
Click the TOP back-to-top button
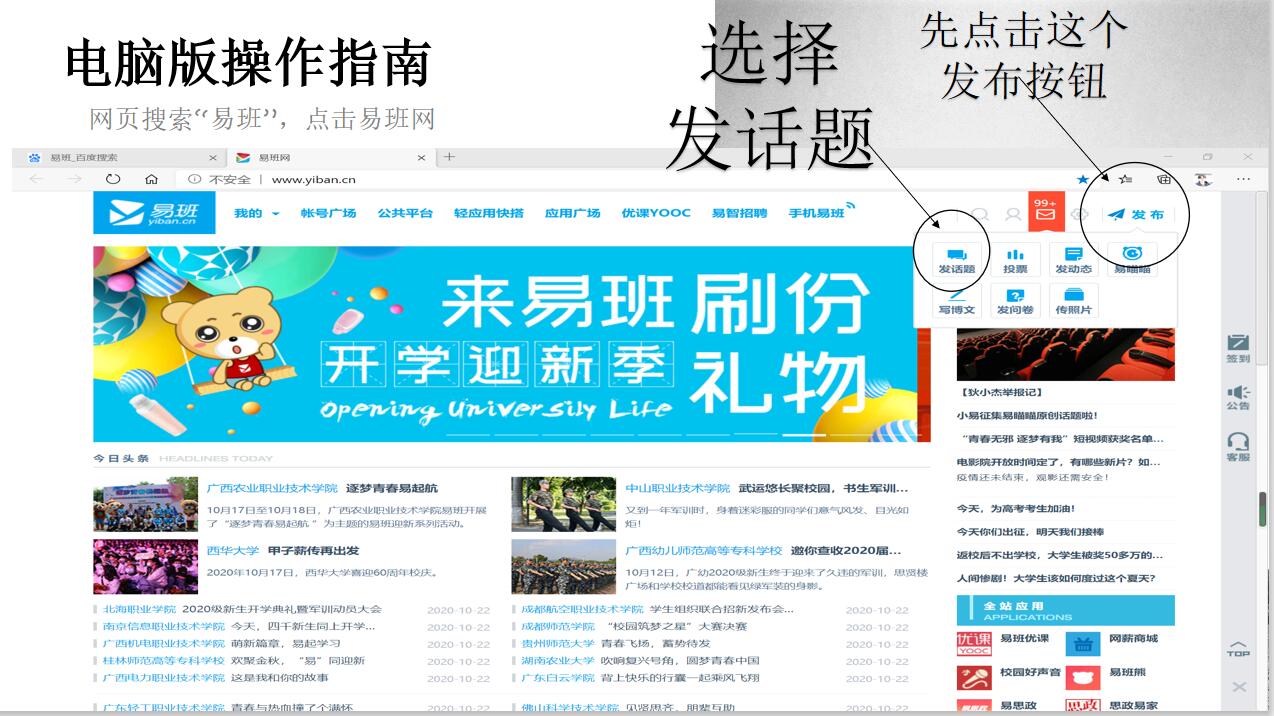click(1238, 648)
